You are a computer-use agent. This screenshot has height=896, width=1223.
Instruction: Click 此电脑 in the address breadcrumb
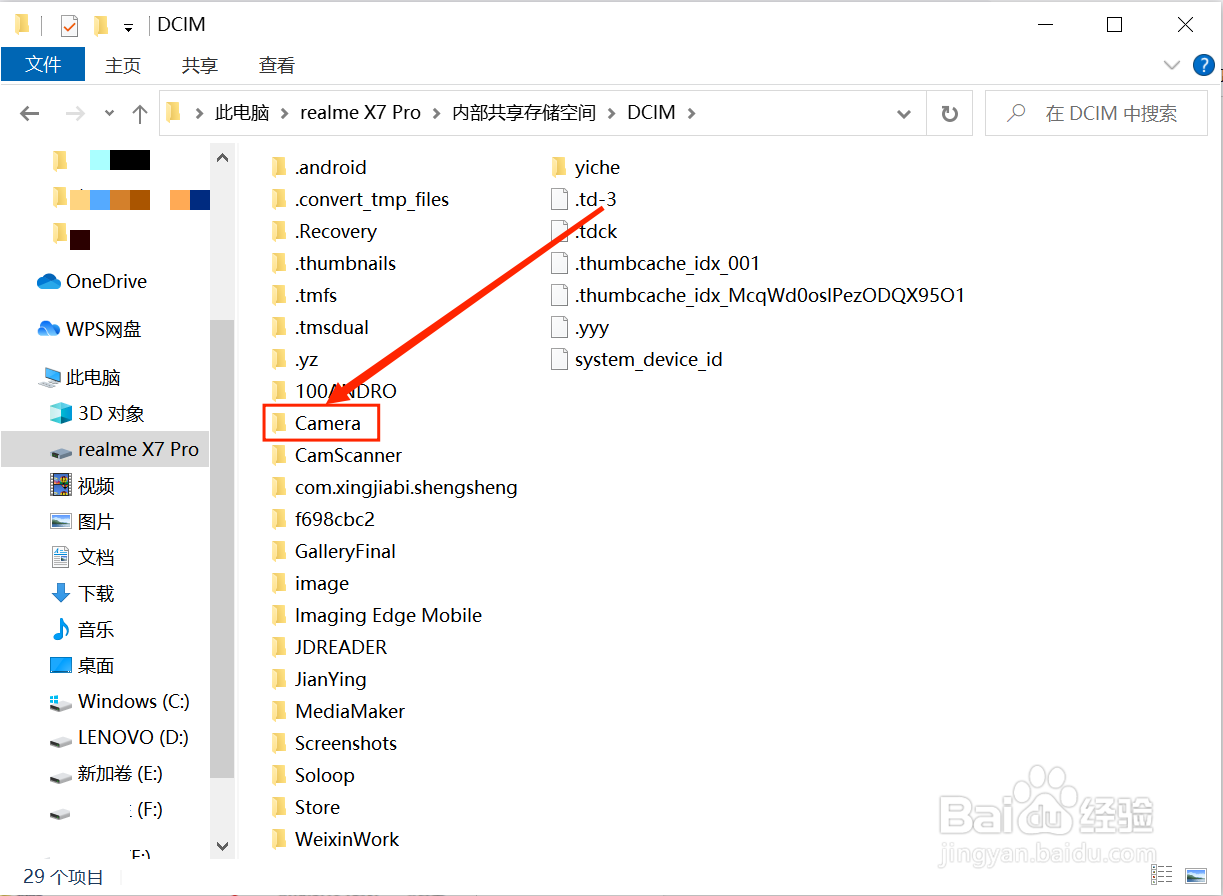point(242,113)
